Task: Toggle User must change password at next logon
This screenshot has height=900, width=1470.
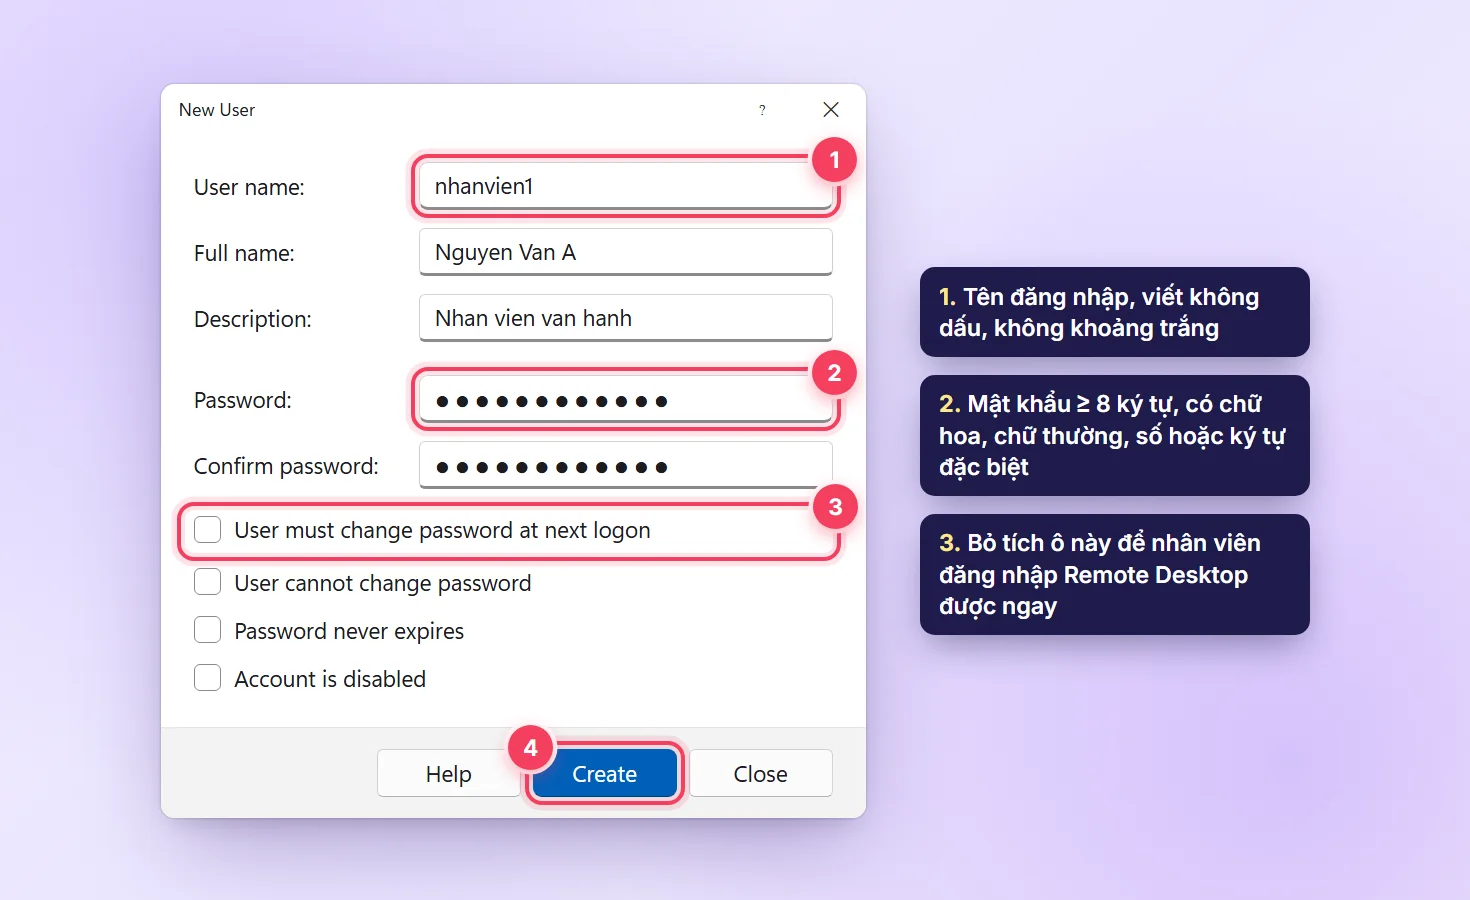Action: point(207,530)
